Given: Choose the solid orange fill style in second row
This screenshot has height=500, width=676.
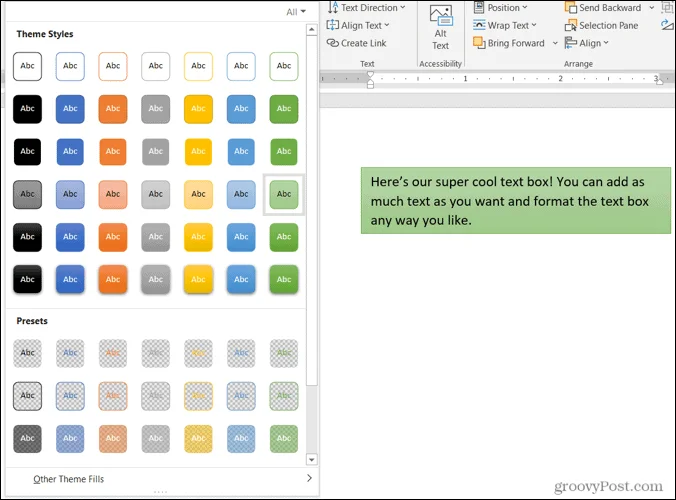Looking at the screenshot, I should pyautogui.click(x=113, y=109).
